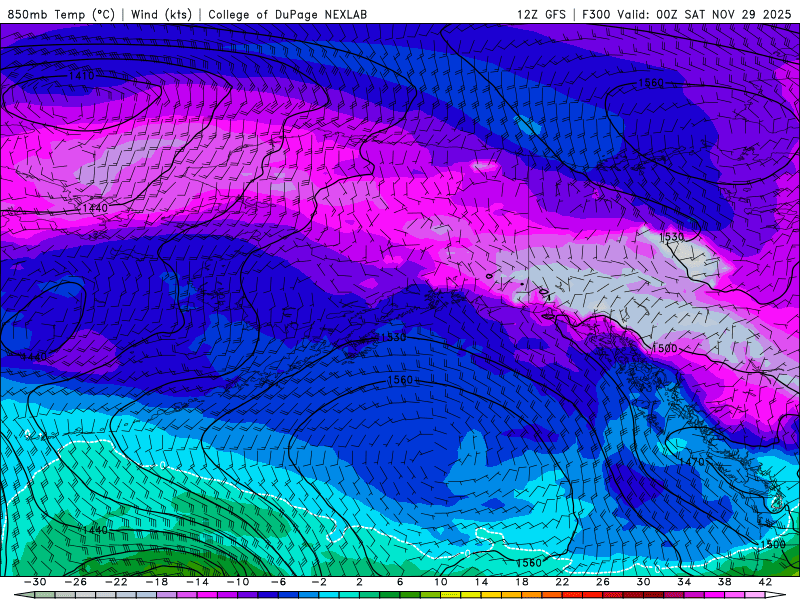This screenshot has height=600, width=800.
Task: Click the -6 color bar label
Action: [x=278, y=582]
